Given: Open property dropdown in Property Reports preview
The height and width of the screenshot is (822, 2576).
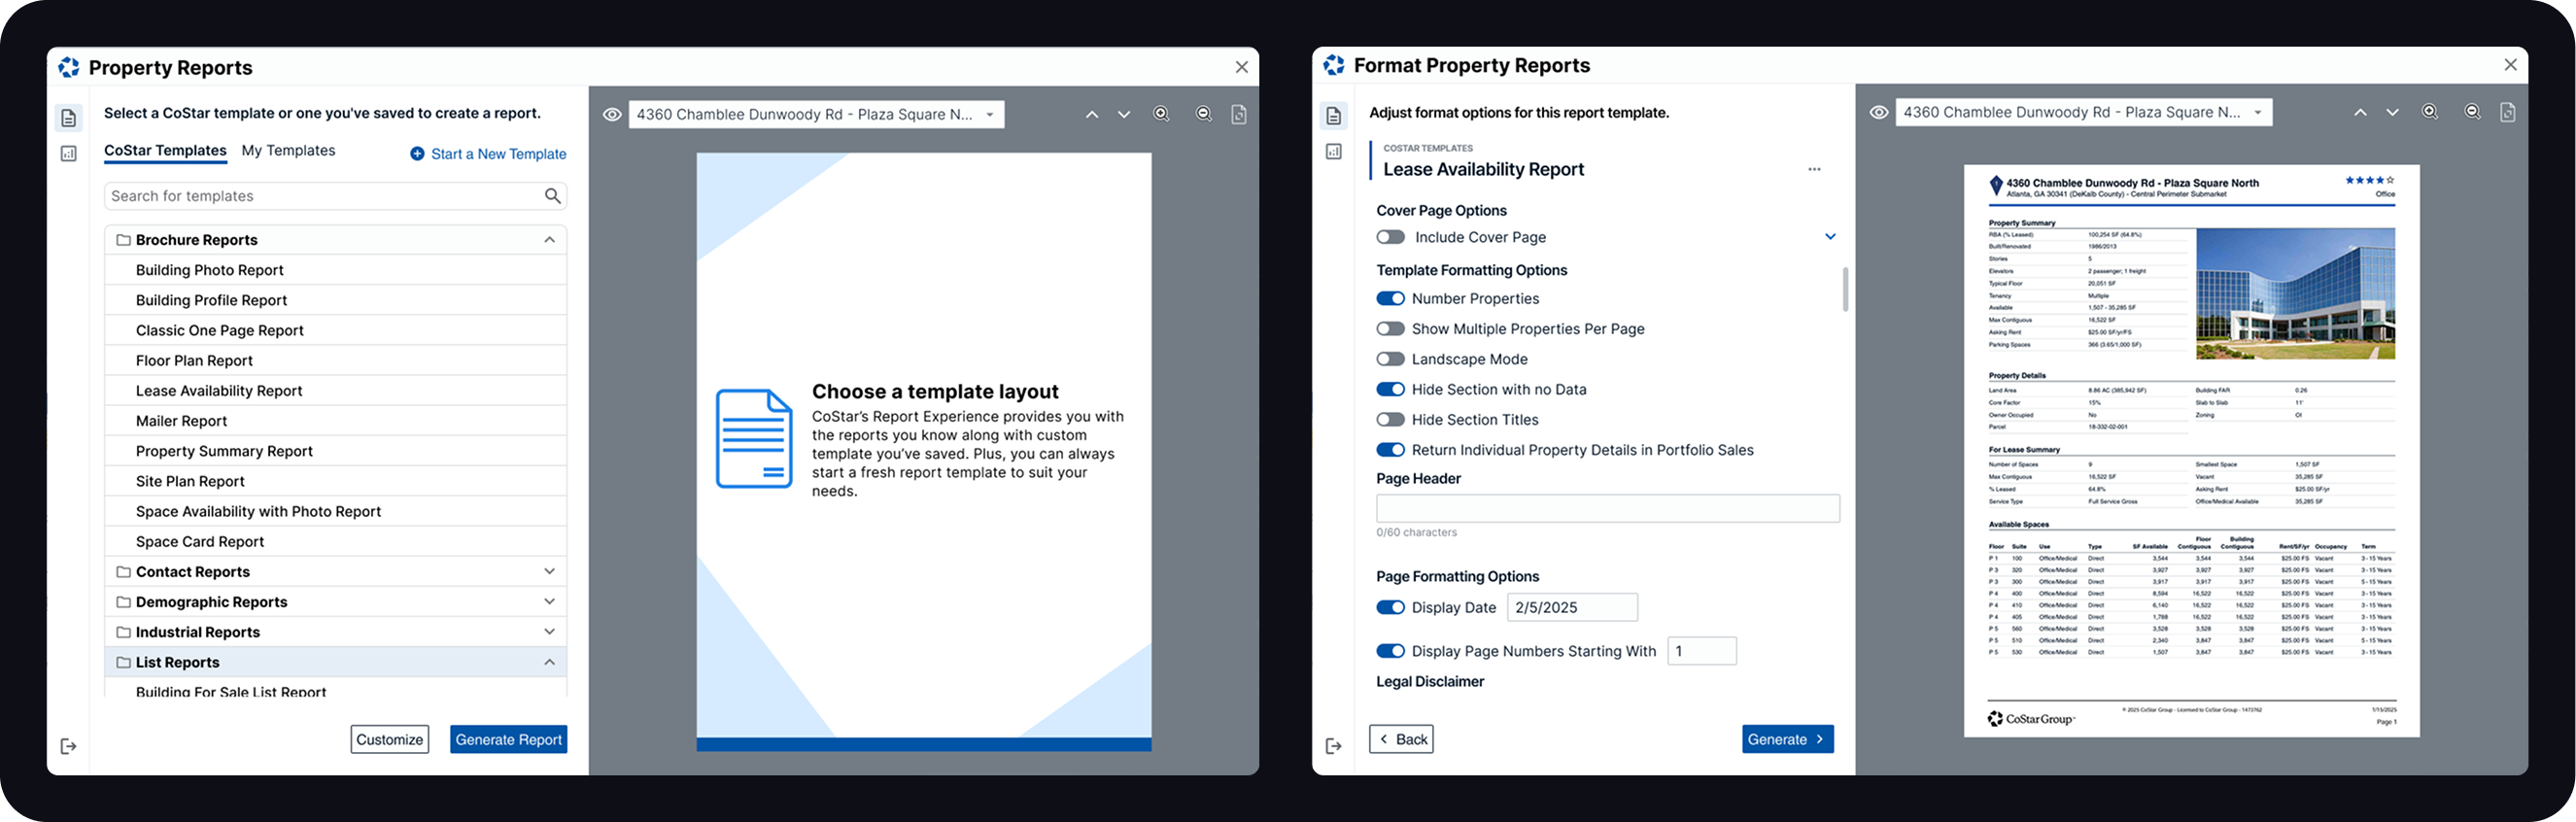Looking at the screenshot, I should coord(816,114).
